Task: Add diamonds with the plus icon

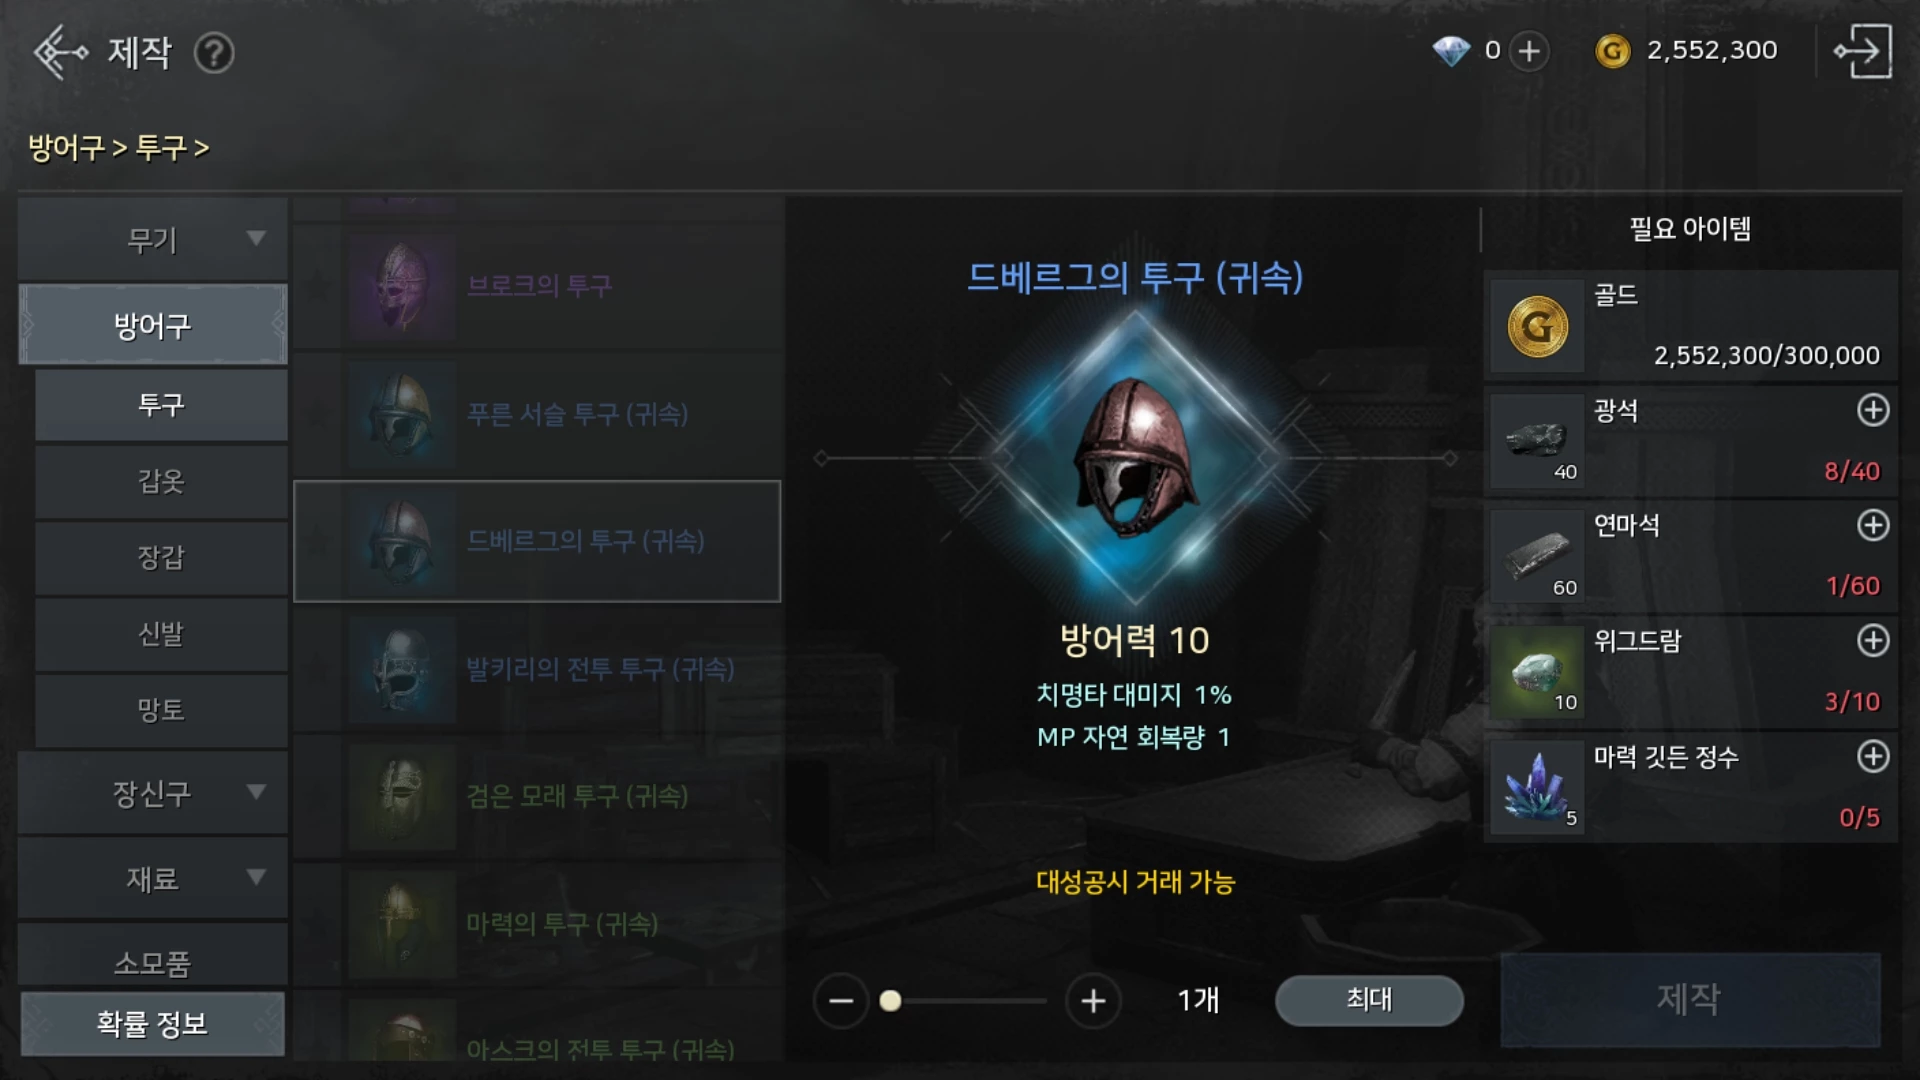Action: coord(1529,51)
